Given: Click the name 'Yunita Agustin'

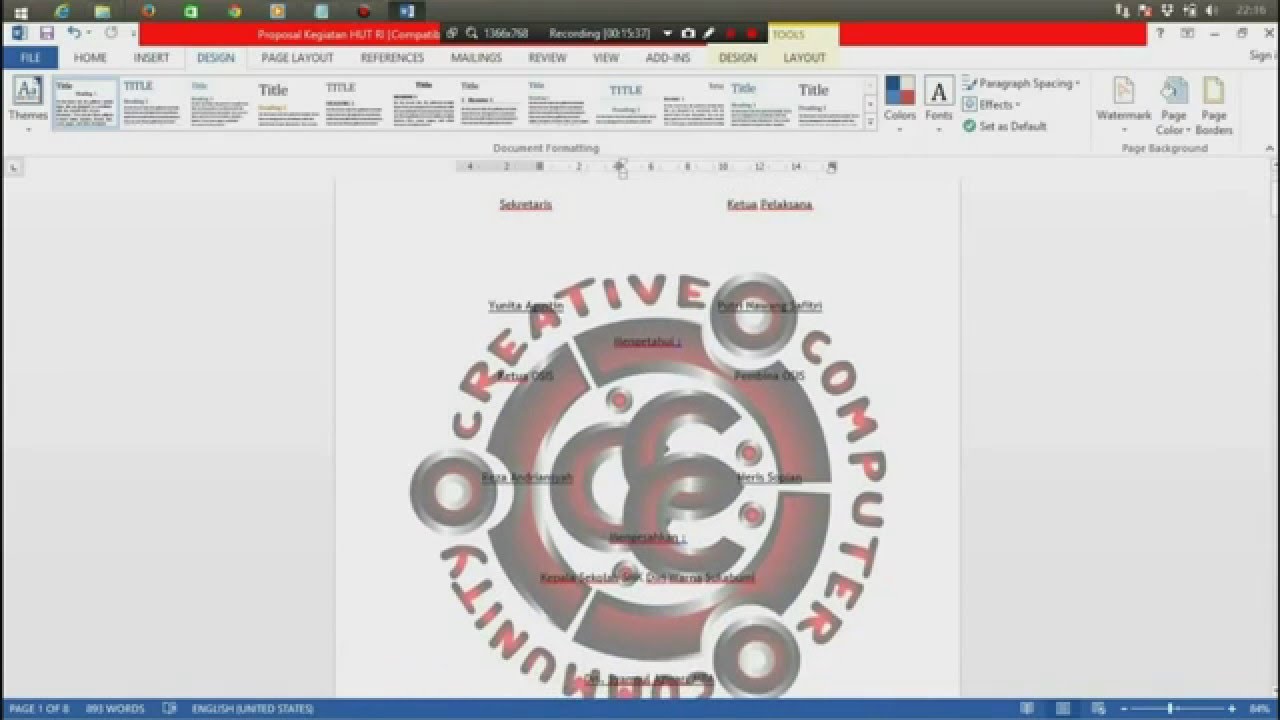Looking at the screenshot, I should (x=526, y=306).
